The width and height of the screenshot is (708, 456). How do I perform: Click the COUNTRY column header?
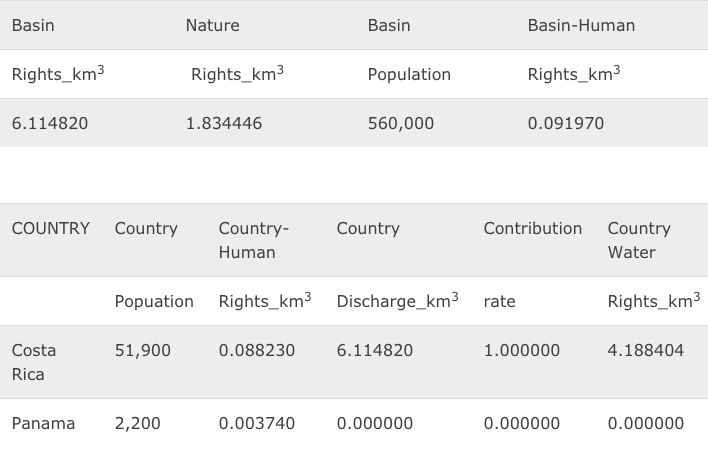pyautogui.click(x=51, y=228)
